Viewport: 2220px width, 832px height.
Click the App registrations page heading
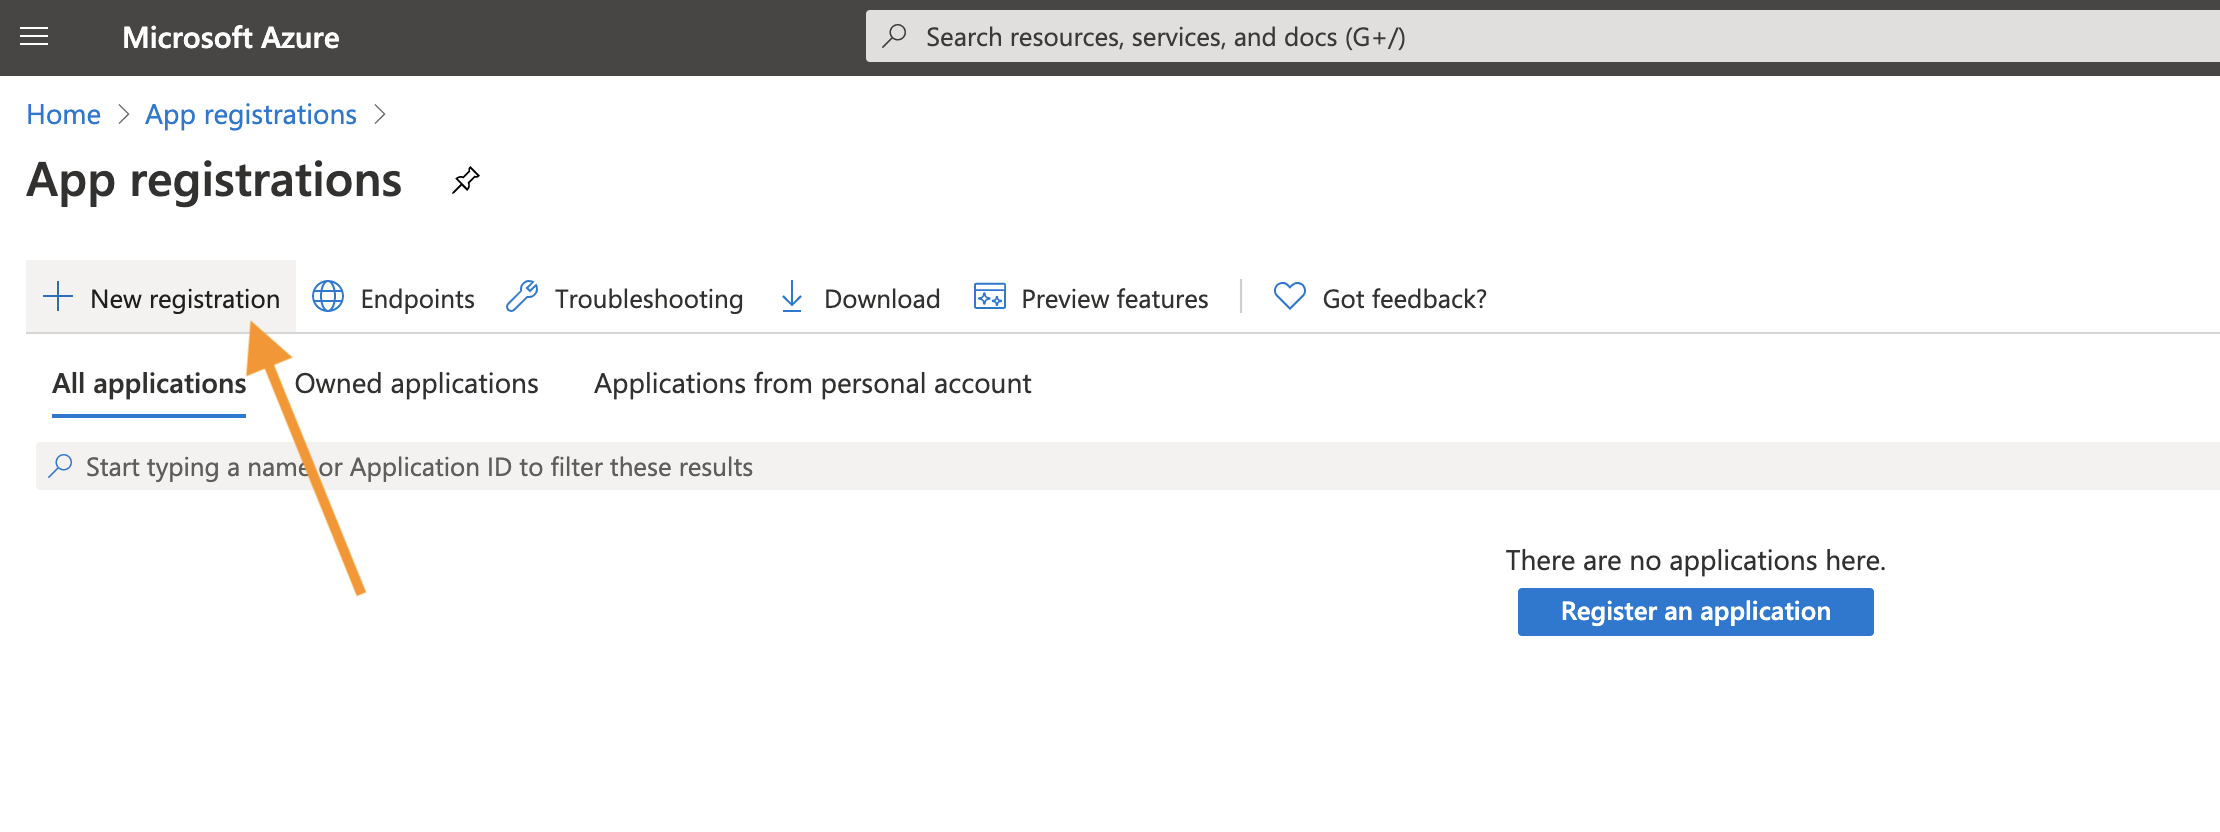click(x=214, y=181)
